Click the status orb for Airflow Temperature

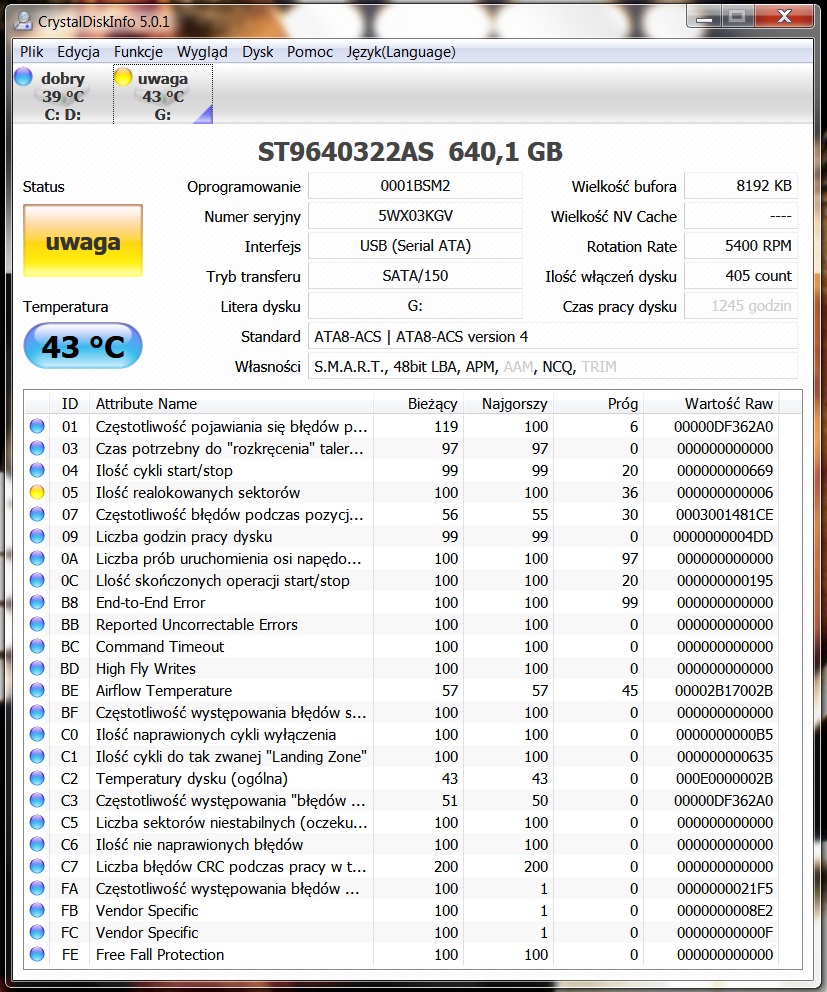click(x=37, y=690)
